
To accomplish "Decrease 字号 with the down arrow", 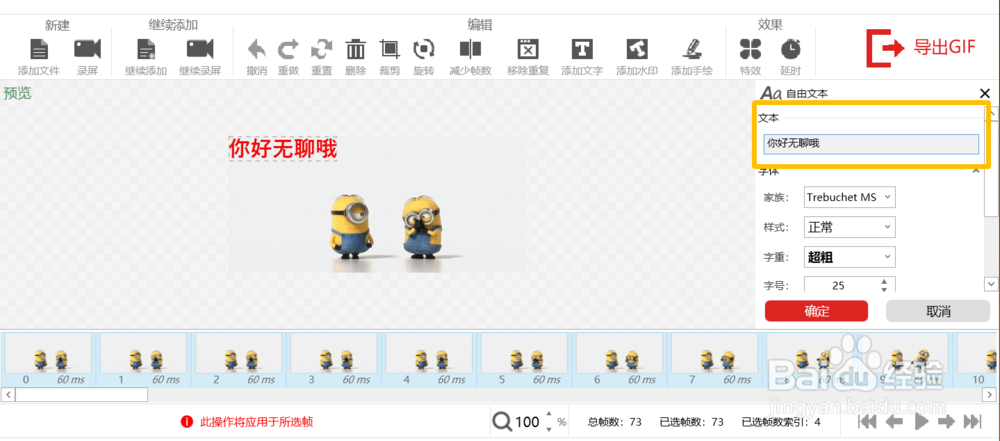I will tap(884, 289).
